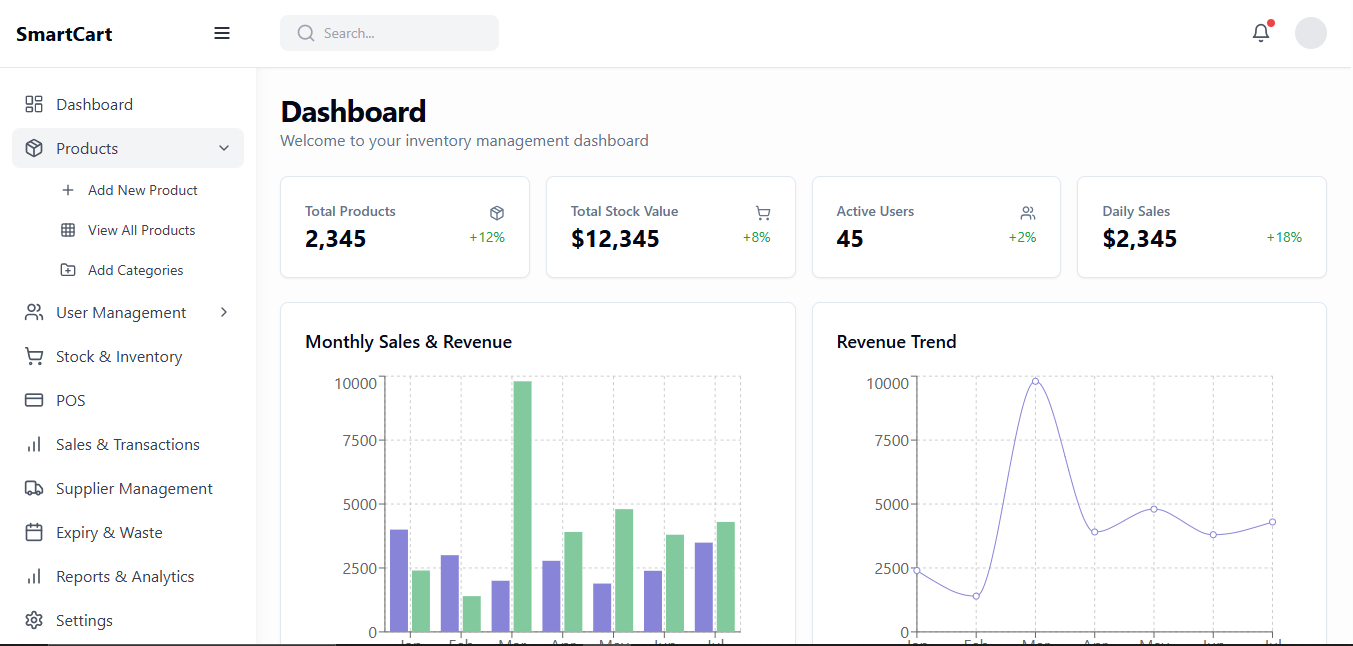The width and height of the screenshot is (1353, 646).
Task: Click the Stock & Inventory cart icon
Action: [x=34, y=357]
